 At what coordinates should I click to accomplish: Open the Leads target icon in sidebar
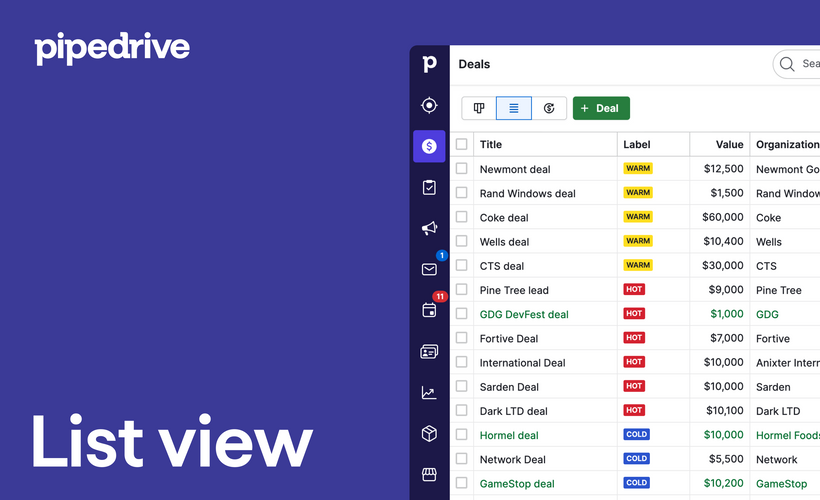coord(429,105)
